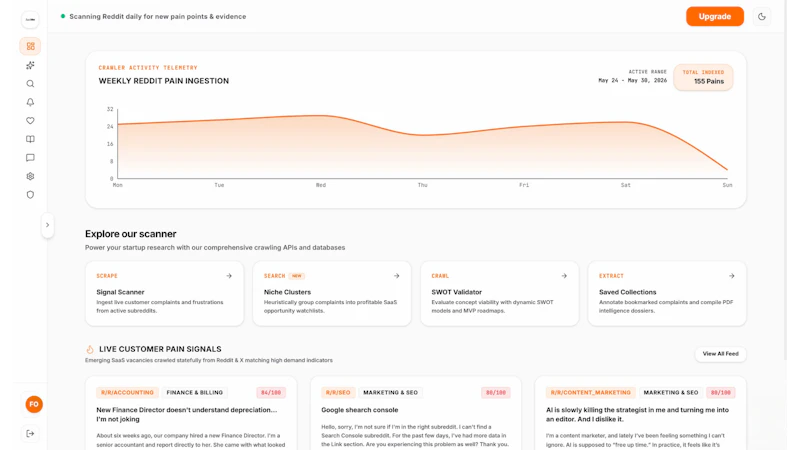Open the Niche Clusters card title
The height and width of the screenshot is (450, 800).
tap(287, 292)
